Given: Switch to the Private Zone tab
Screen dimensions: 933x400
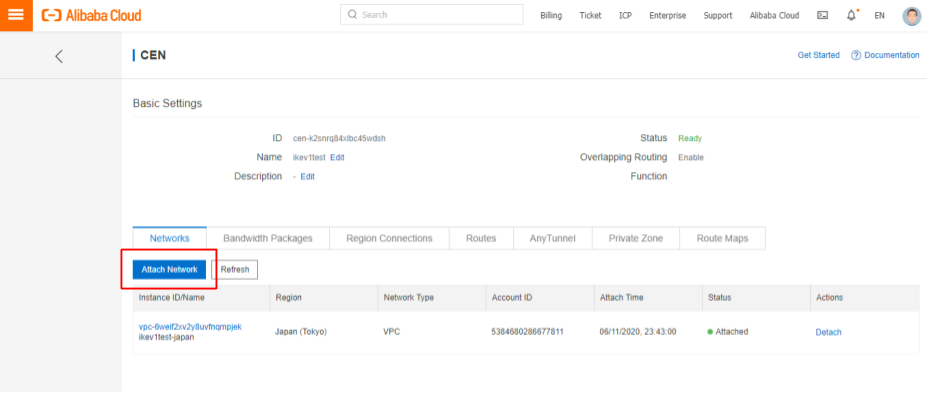Looking at the screenshot, I should tap(635, 238).
